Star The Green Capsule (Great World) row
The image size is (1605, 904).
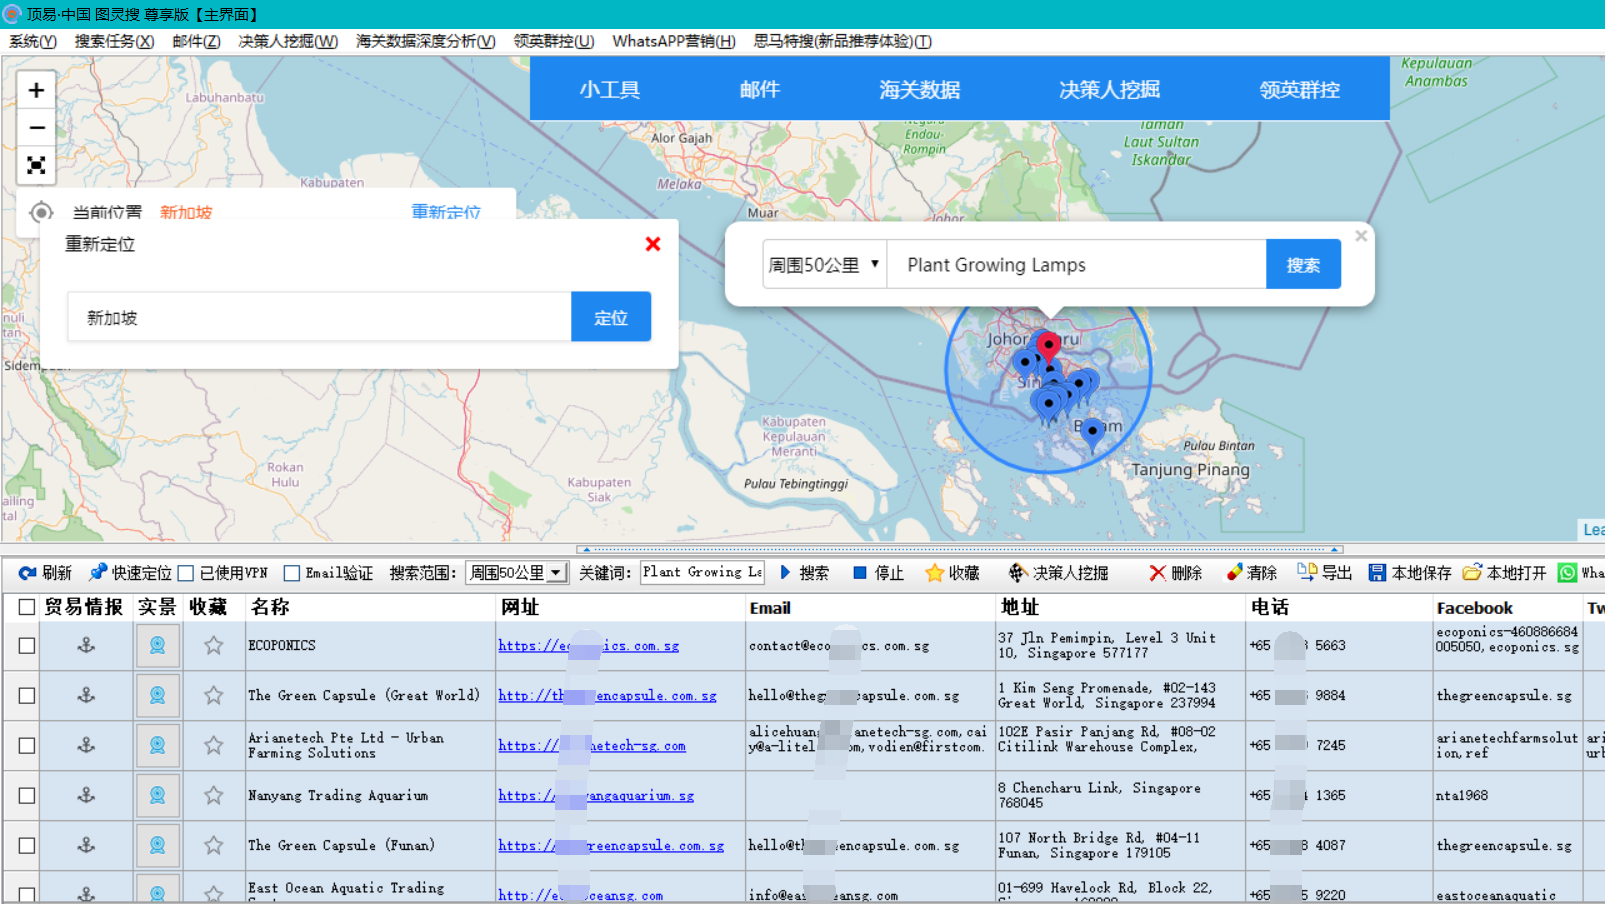pos(213,695)
